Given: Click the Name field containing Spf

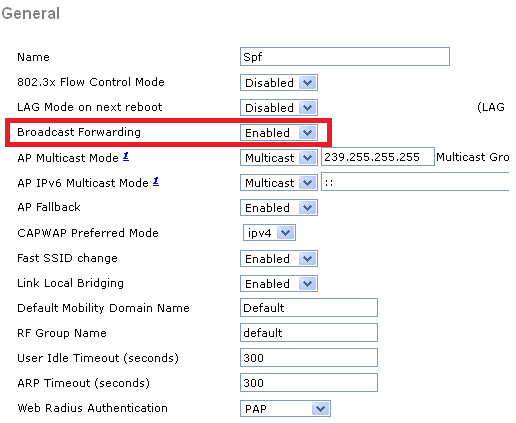Looking at the screenshot, I should coord(345,57).
